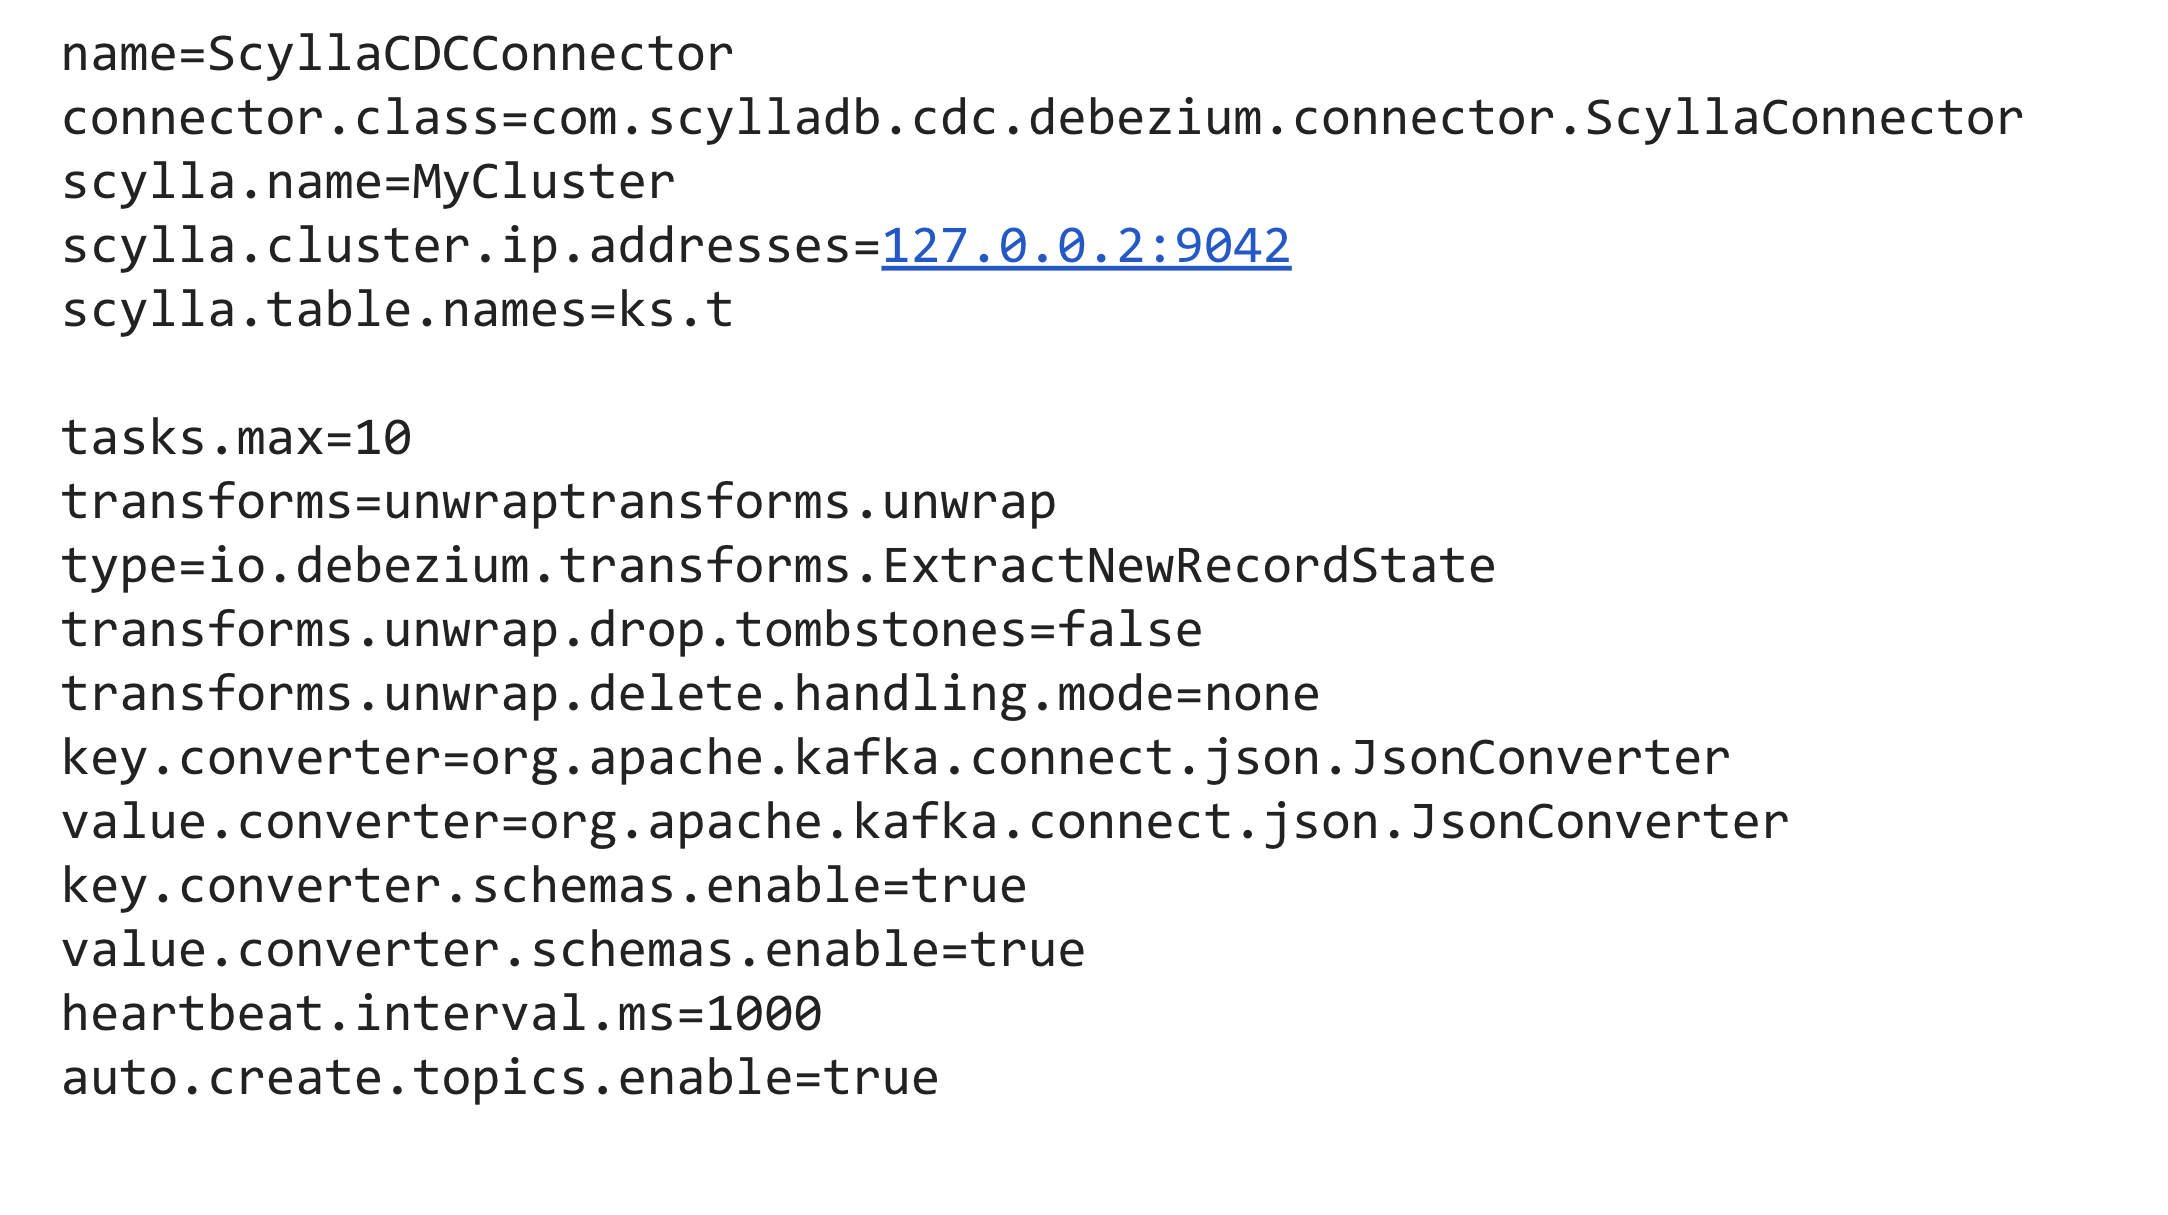This screenshot has width=2168, height=1215.
Task: Click the type=io.debezium.transforms.ExtractNewRecordState line
Action: point(779,566)
